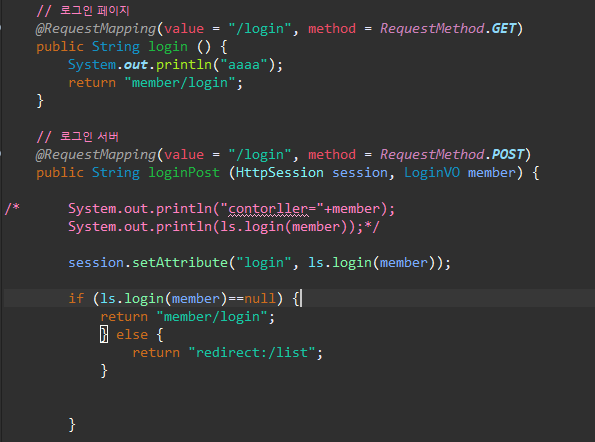Click the @RequestMapping annotation above loginPost
595x442 pixels.
96,155
